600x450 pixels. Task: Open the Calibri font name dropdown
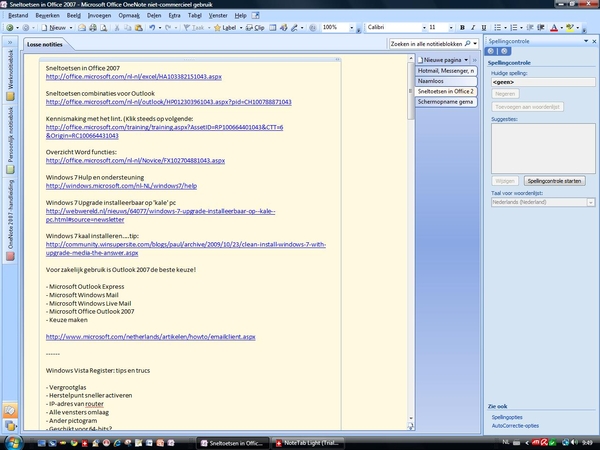[x=424, y=28]
